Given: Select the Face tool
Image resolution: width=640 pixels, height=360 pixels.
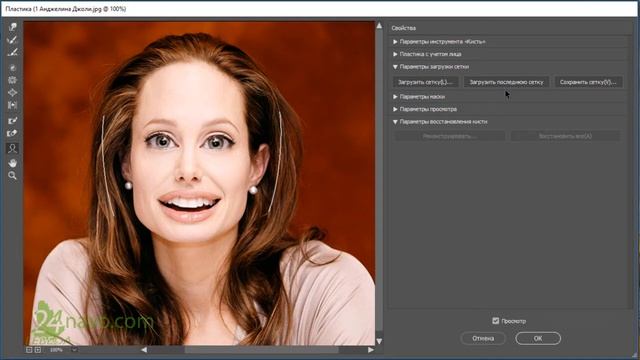Looking at the screenshot, I should click(x=12, y=148).
